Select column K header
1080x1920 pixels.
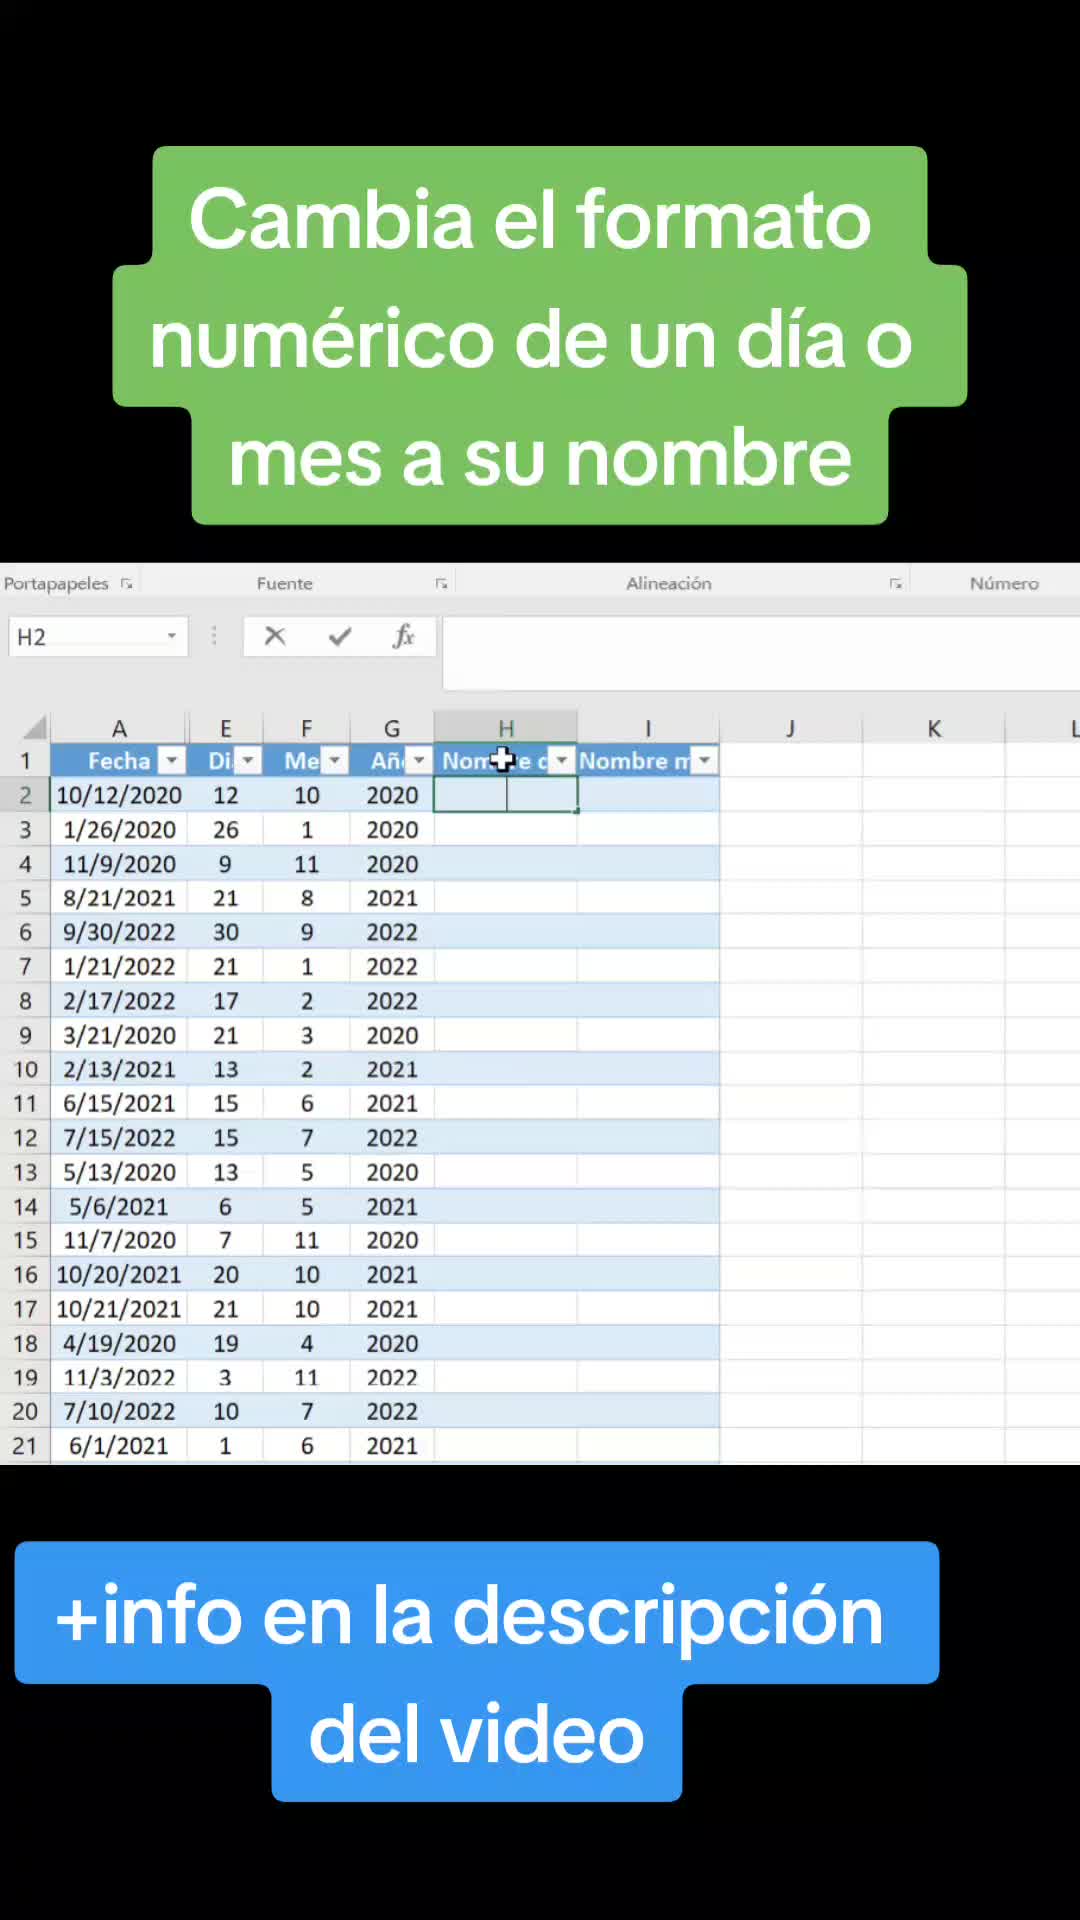934,728
